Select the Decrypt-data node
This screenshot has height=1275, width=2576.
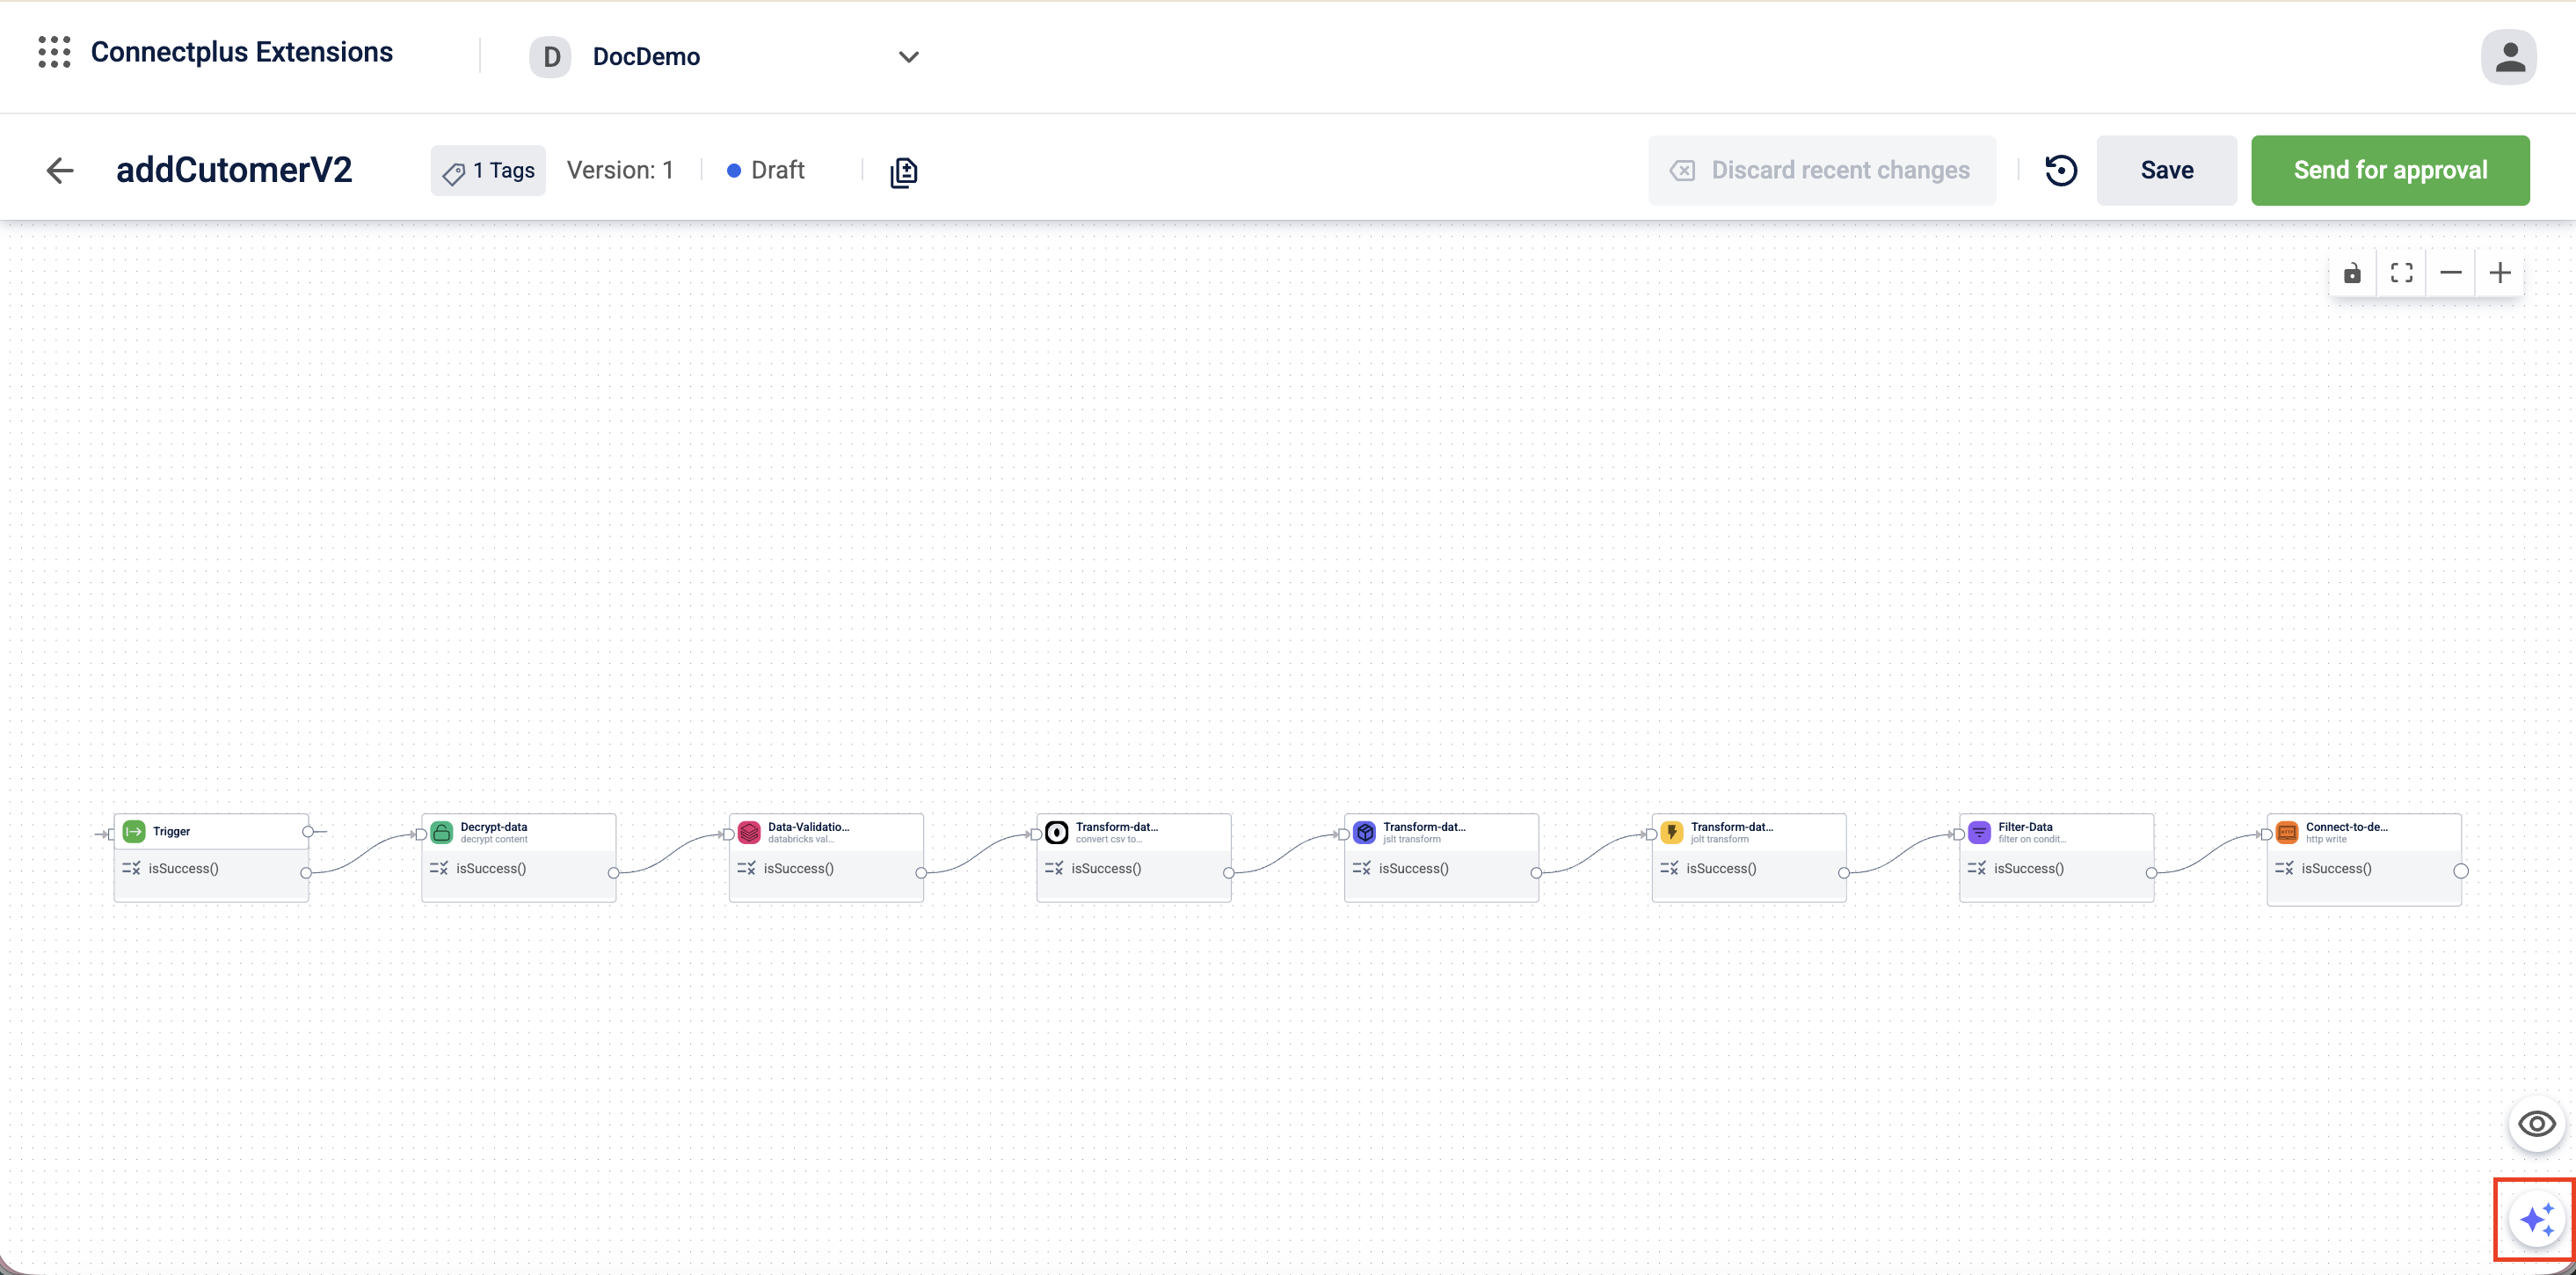coord(518,832)
